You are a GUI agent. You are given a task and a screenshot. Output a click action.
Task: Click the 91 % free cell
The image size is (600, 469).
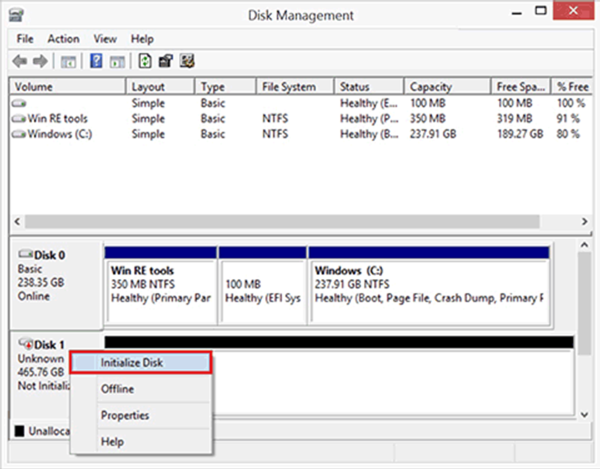pos(568,119)
